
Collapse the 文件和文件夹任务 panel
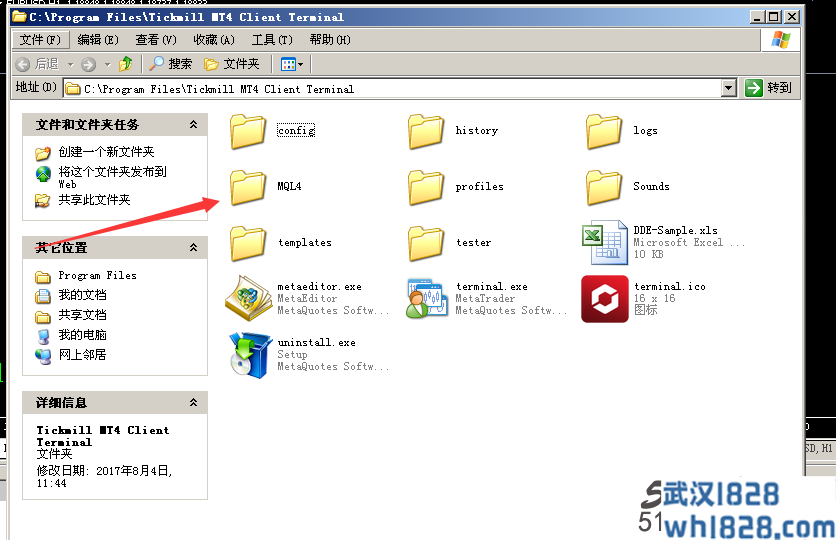pyautogui.click(x=194, y=124)
